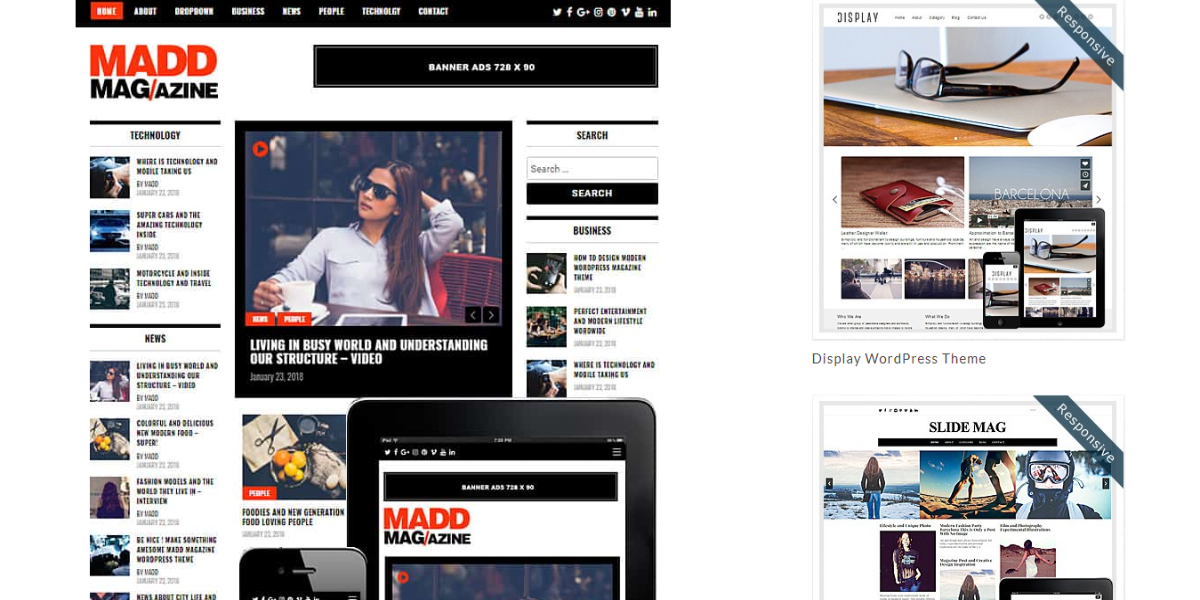Open the About menu item

(145, 11)
